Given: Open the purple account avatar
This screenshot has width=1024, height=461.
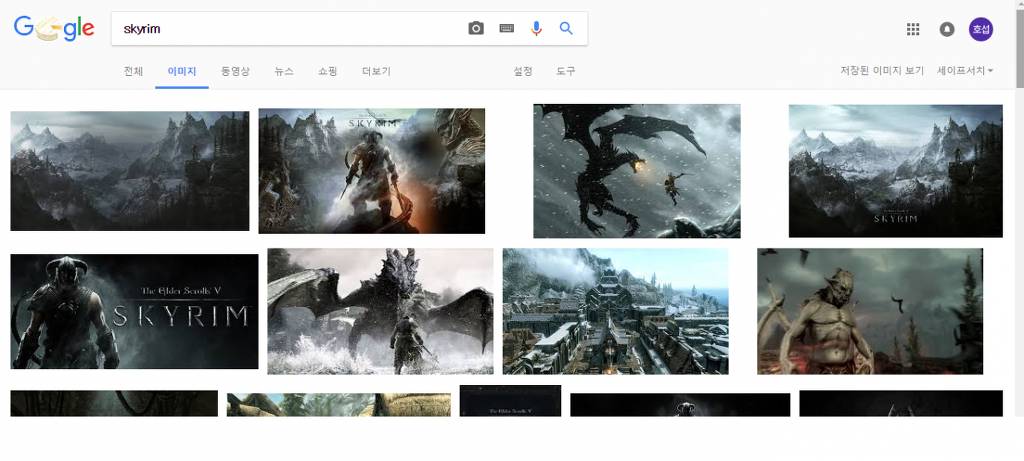Looking at the screenshot, I should (x=981, y=29).
